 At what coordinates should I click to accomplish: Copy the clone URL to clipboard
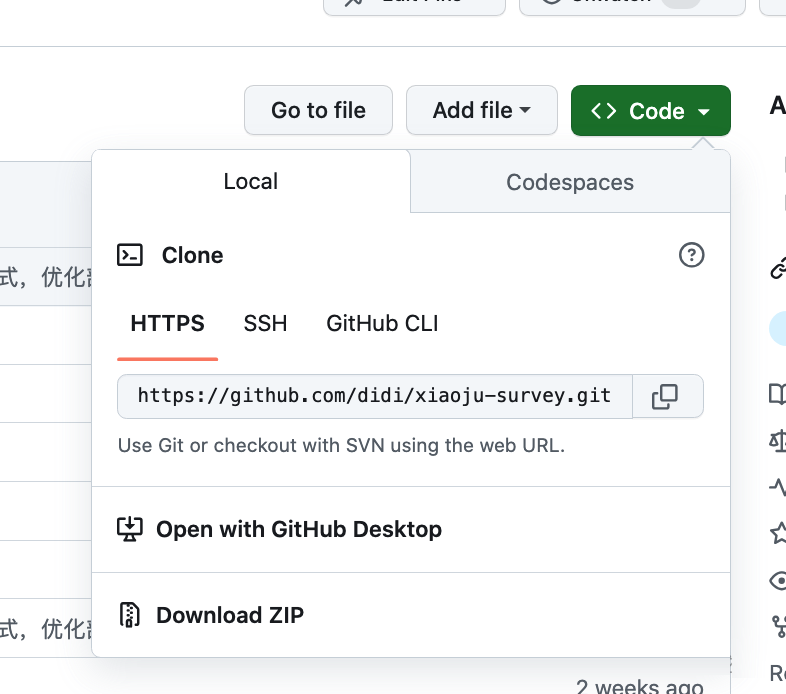665,397
